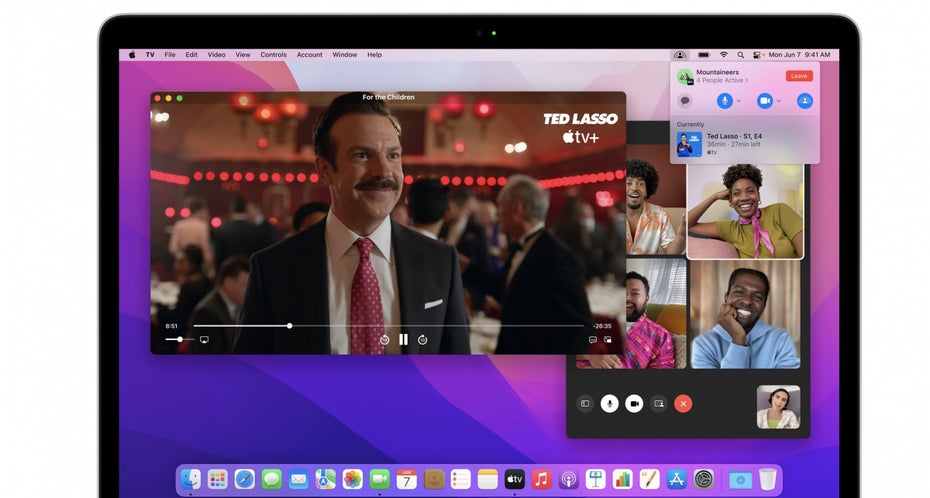Open the Account menu in menu bar
Viewport: 930px width, 498px height.
click(310, 55)
